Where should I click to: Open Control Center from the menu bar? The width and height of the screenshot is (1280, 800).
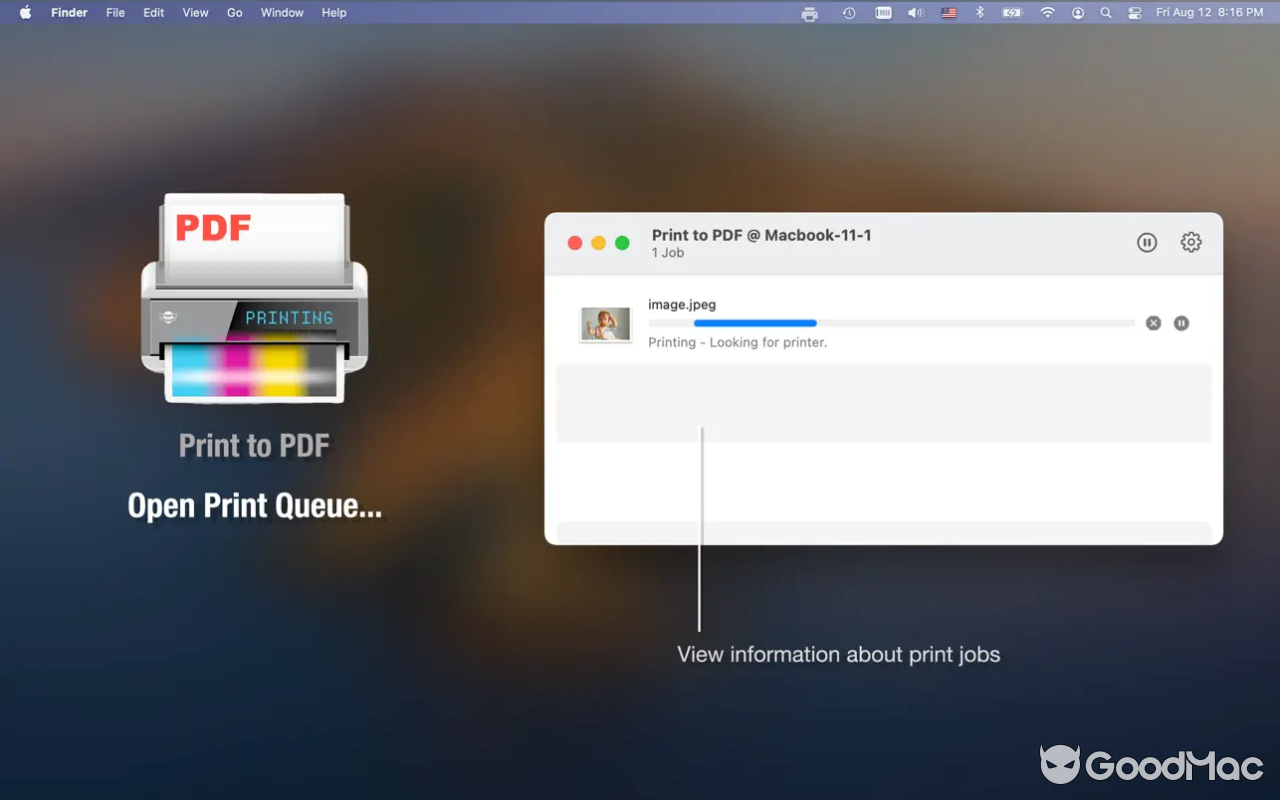point(1133,13)
